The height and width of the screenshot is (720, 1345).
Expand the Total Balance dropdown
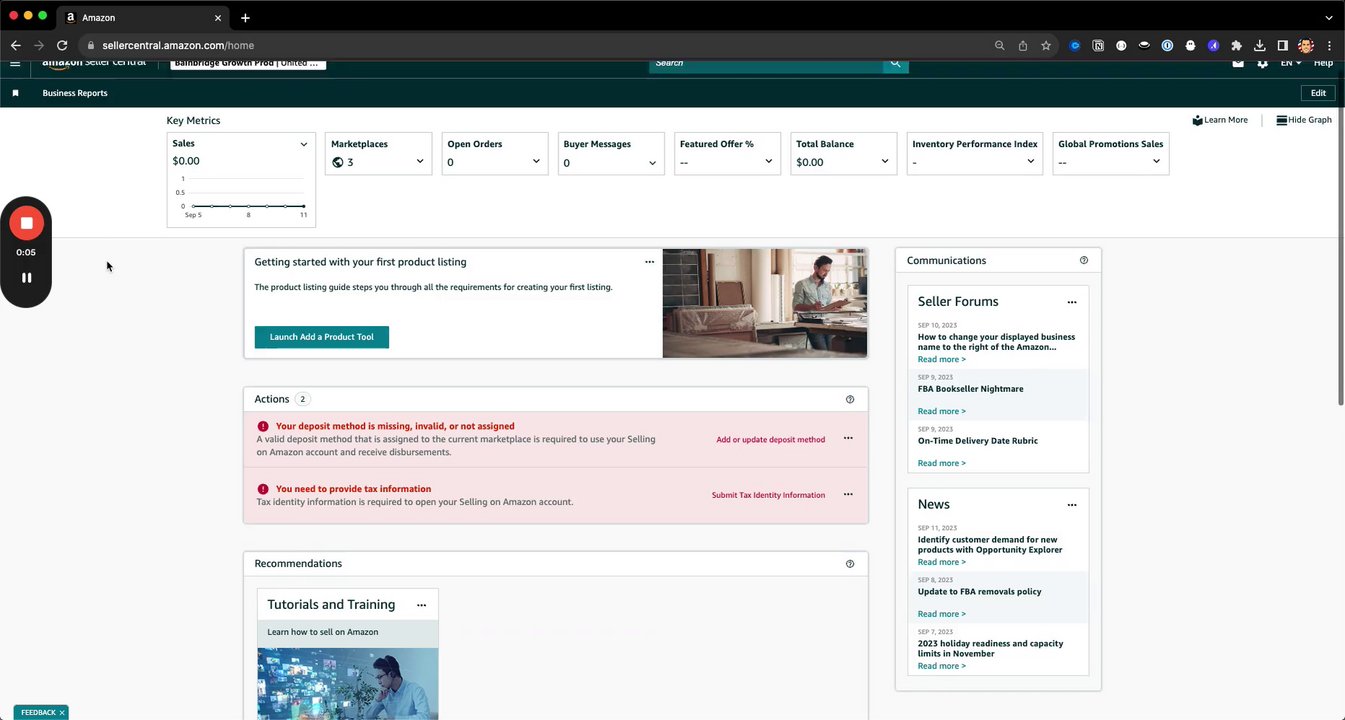[885, 162]
